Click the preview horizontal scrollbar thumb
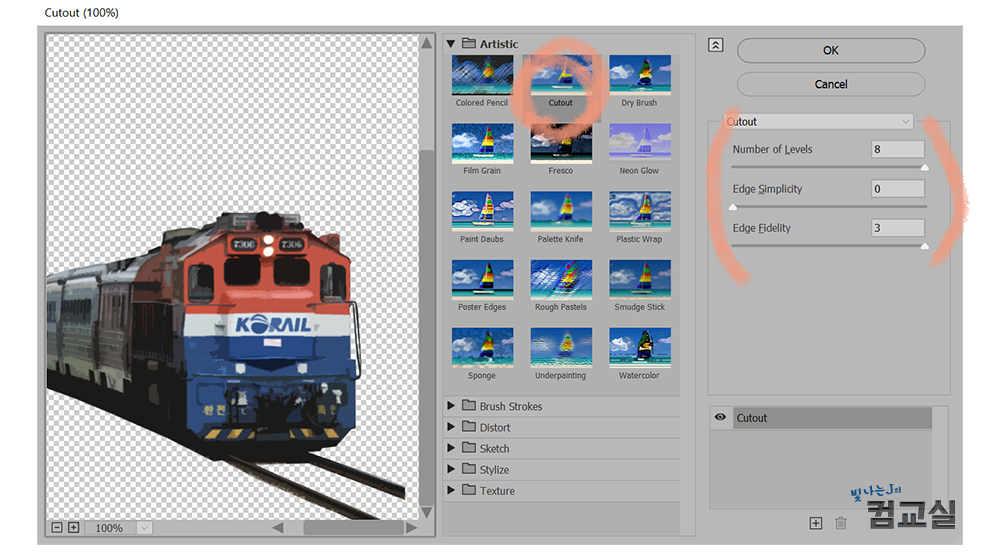This screenshot has width=1000, height=553. tap(354, 527)
